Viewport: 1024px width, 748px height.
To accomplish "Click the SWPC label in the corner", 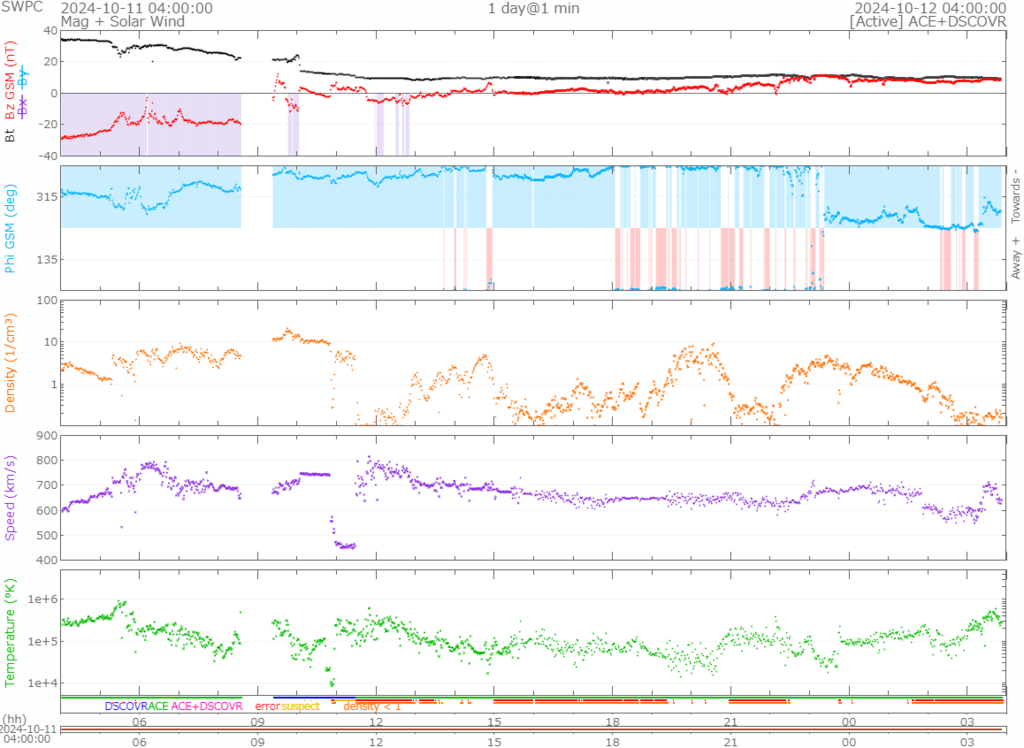I will click(24, 8).
